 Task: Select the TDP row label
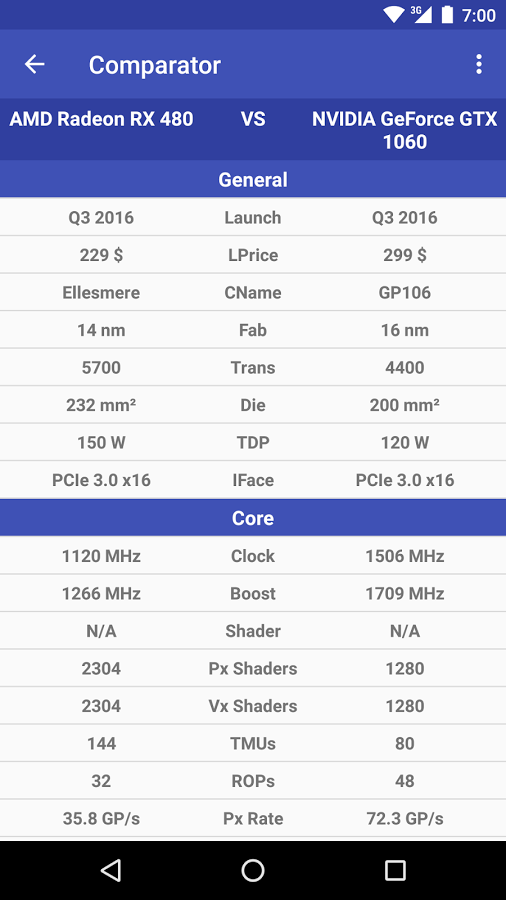click(x=253, y=443)
